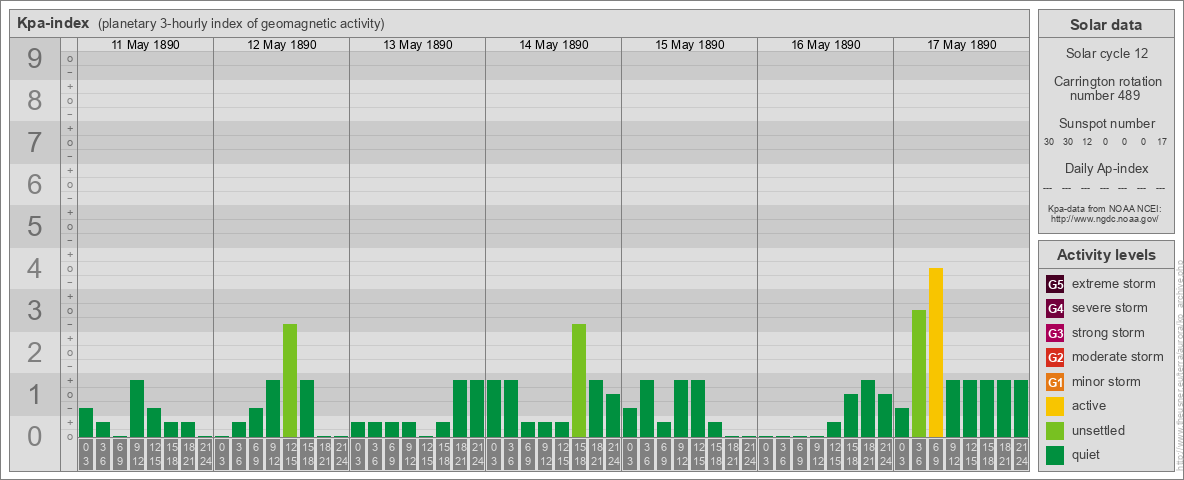Click the 12-15 hour slot under 12 May
The height and width of the screenshot is (480, 1184).
click(290, 454)
